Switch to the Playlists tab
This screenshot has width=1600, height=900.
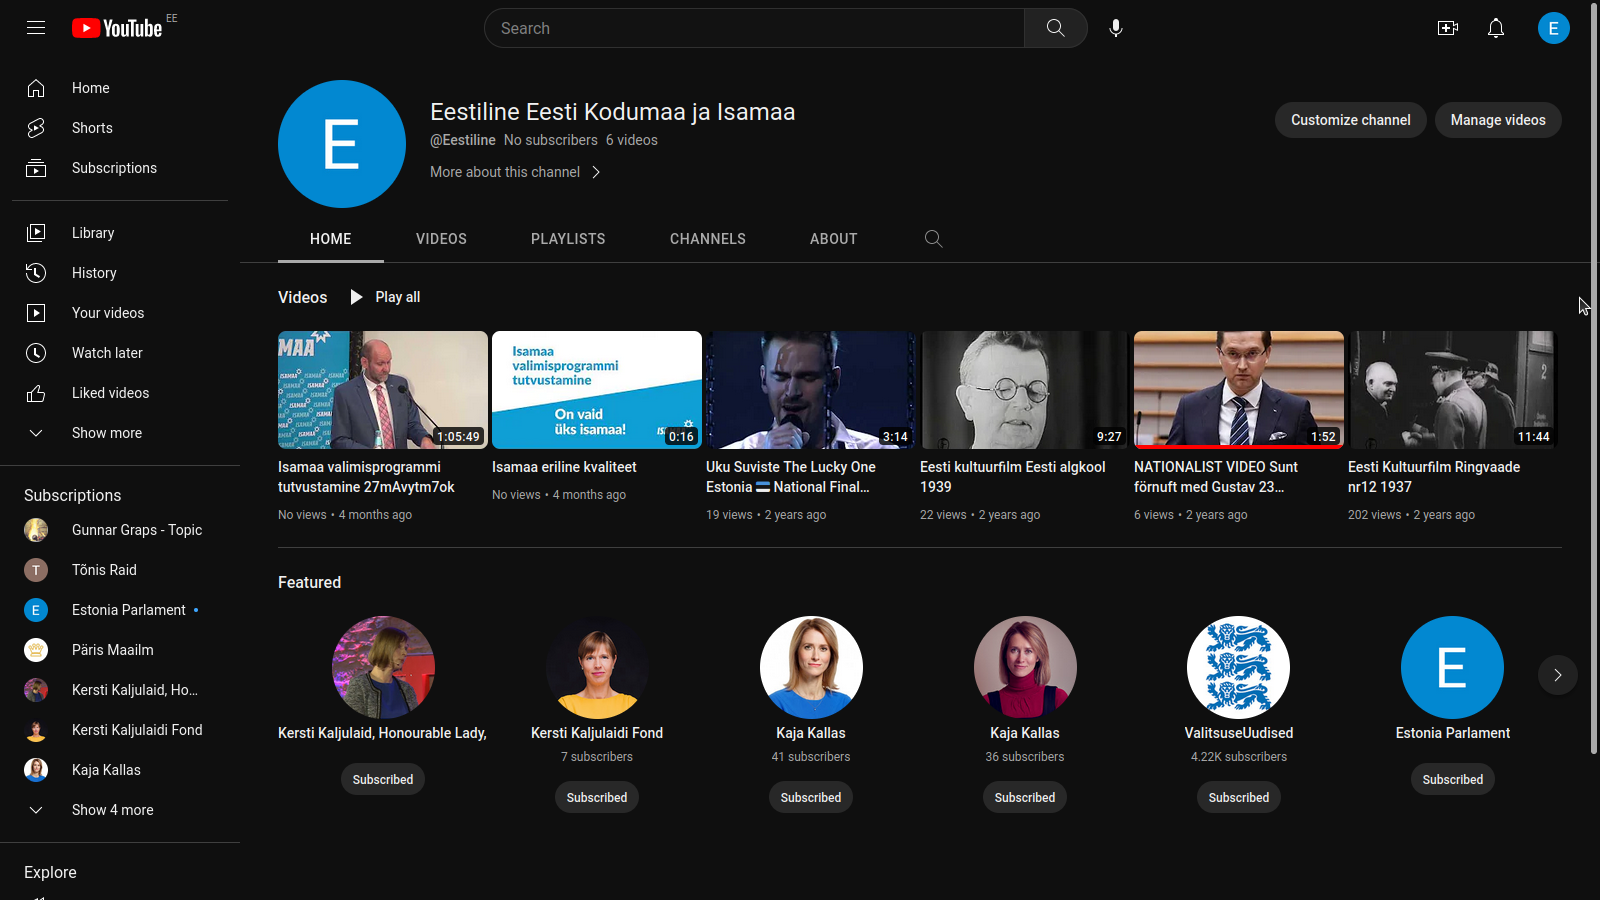(x=568, y=239)
